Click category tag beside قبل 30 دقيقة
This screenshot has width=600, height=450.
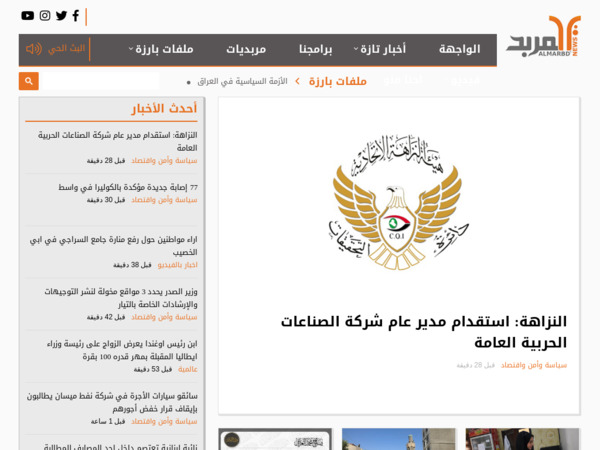pos(164,200)
